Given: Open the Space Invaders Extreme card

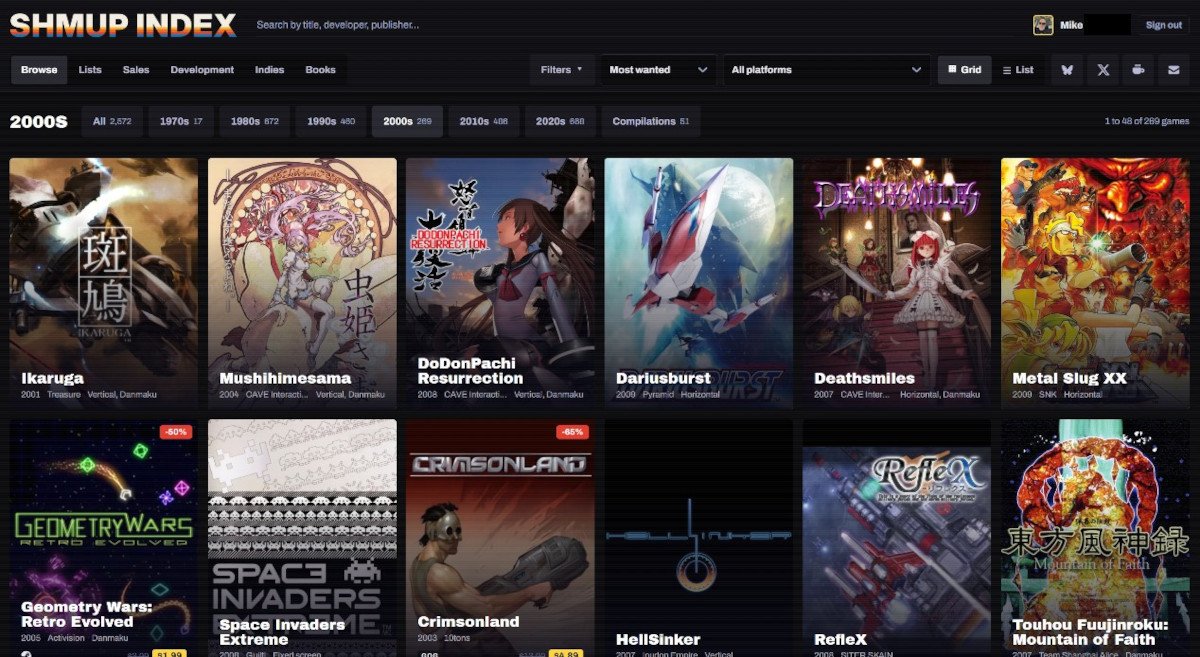Looking at the screenshot, I should (302, 538).
